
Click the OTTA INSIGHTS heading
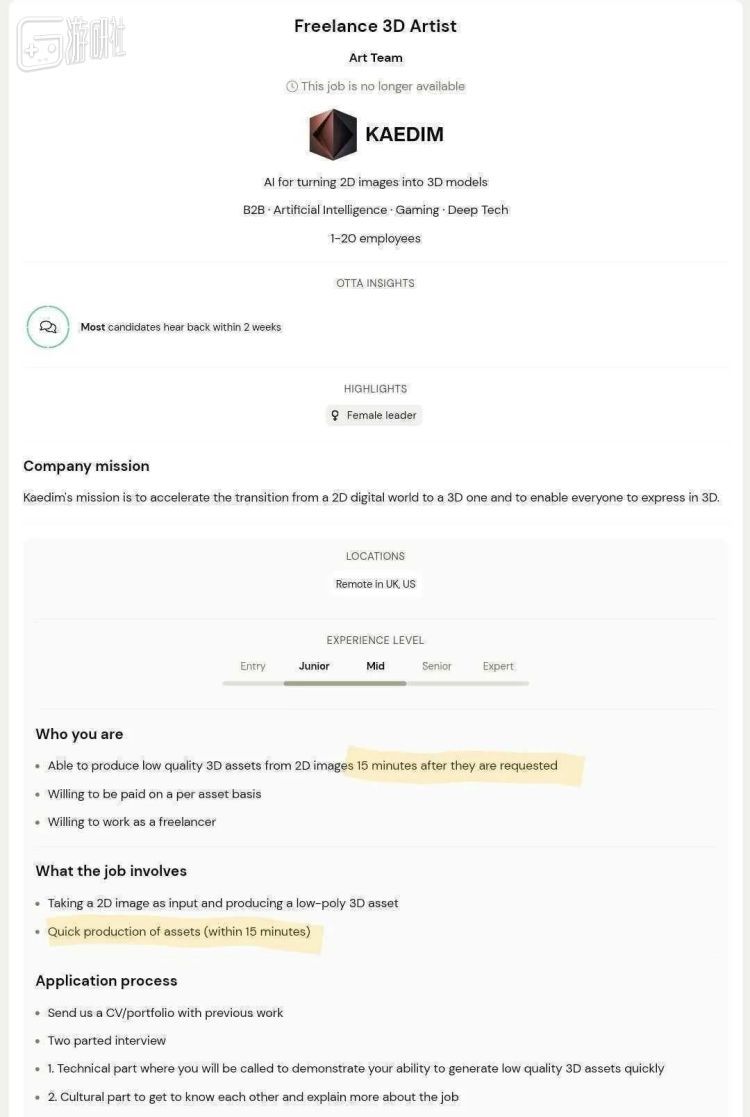375,284
